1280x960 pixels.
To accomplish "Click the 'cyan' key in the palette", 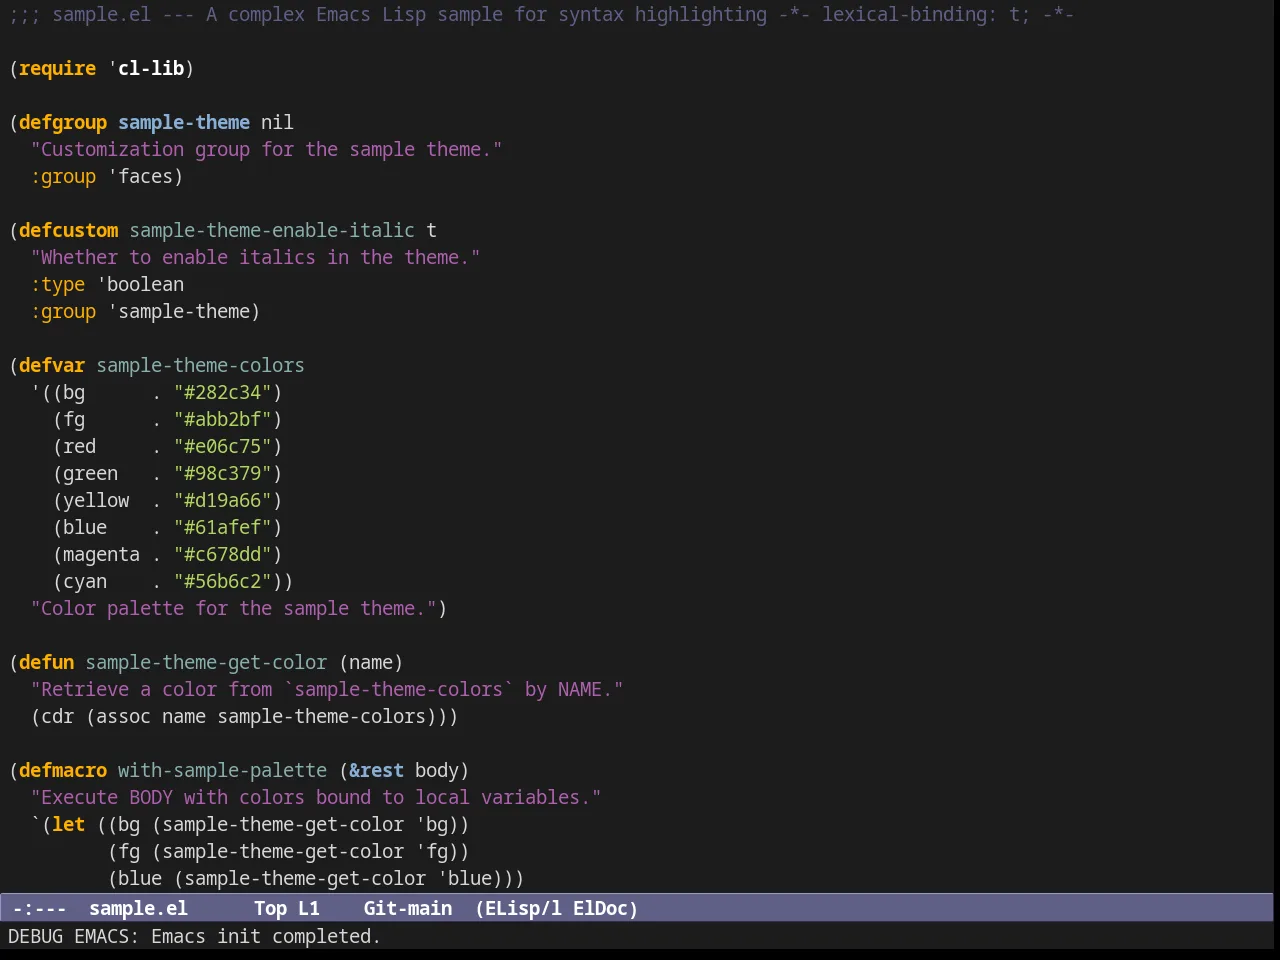I will pyautogui.click(x=85, y=581).
